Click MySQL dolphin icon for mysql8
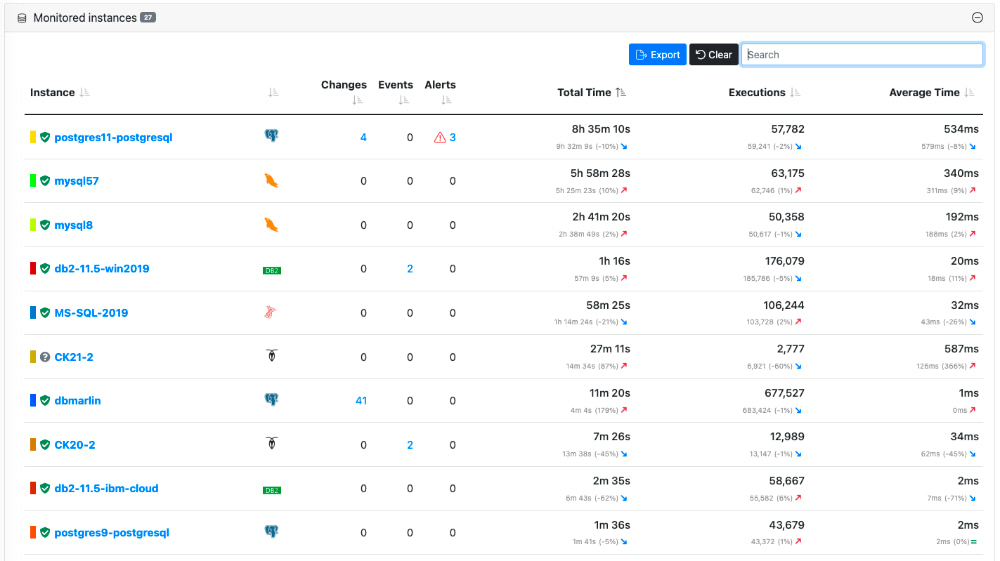 click(272, 224)
